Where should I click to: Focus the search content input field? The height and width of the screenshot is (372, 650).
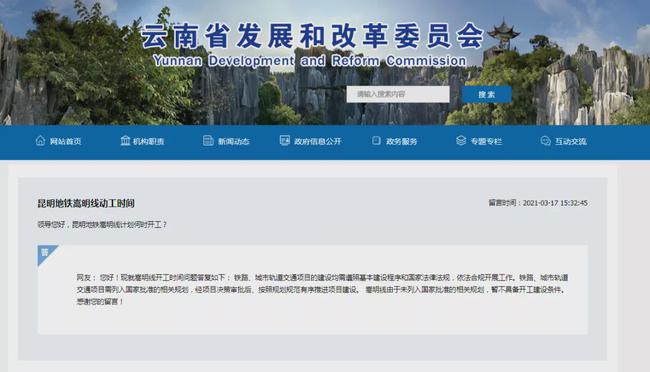(x=398, y=95)
